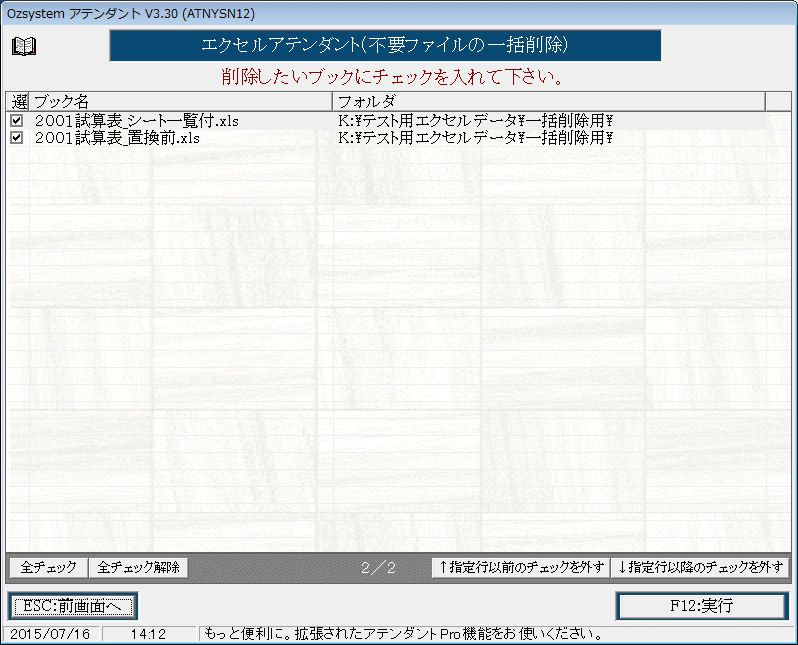Select file name 2001試算表_シート一覧付.xls
Image resolution: width=798 pixels, height=645 pixels.
pos(136,121)
